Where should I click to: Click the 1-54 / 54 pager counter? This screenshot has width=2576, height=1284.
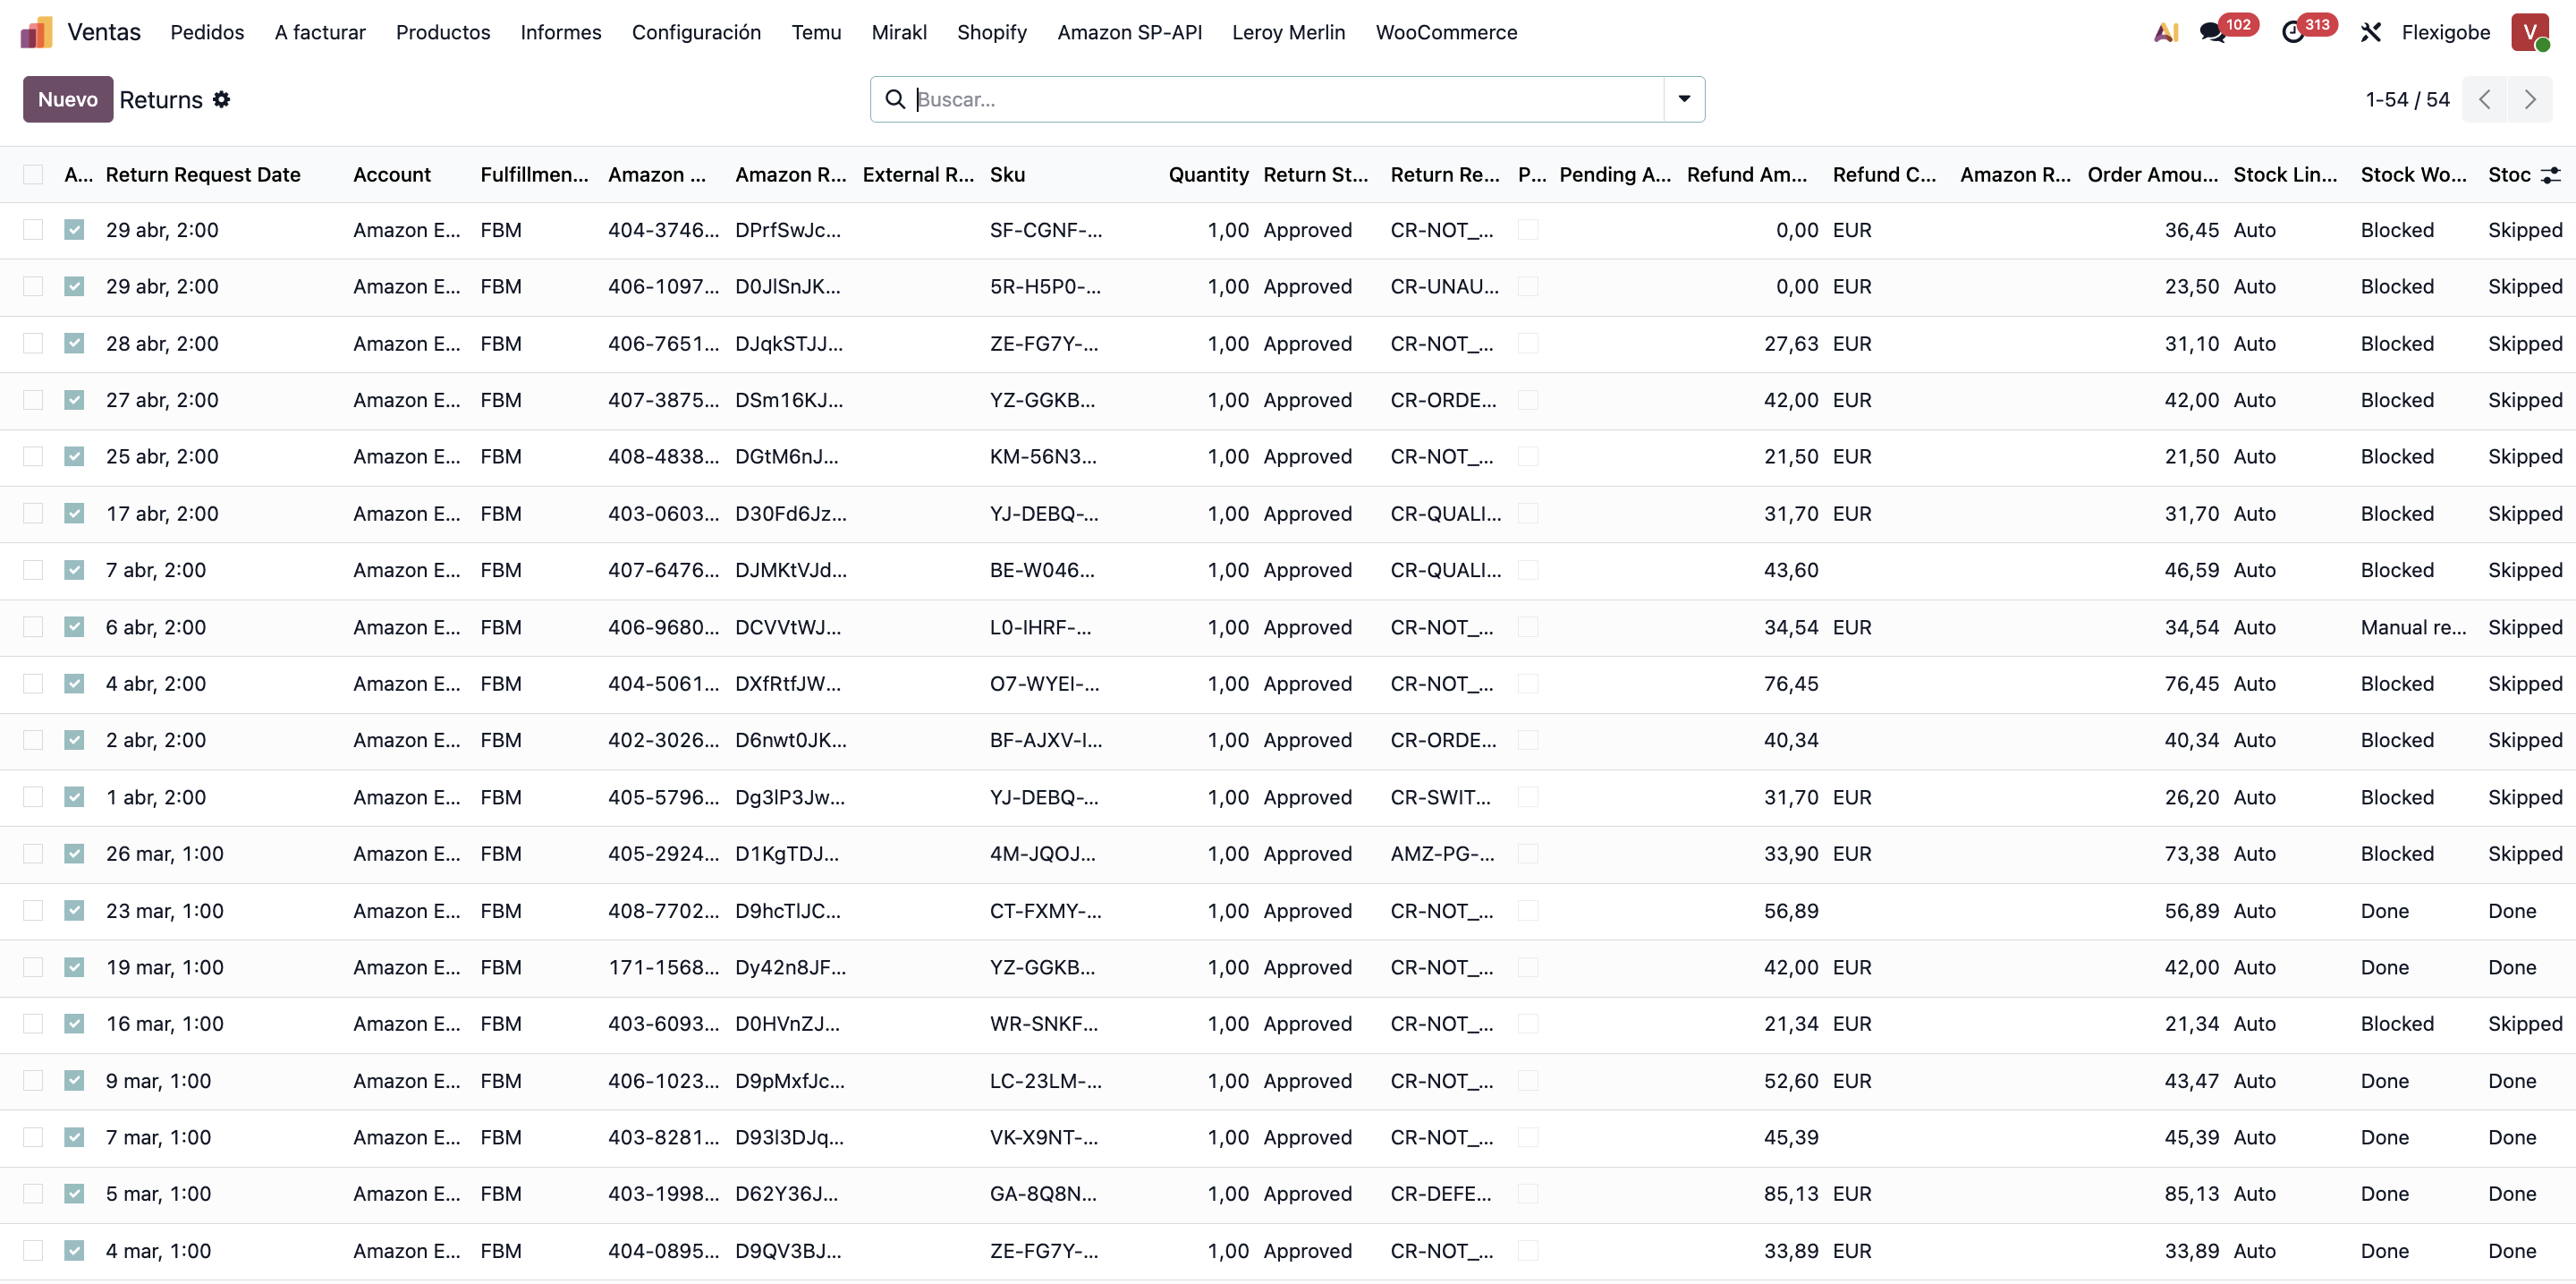(2407, 99)
